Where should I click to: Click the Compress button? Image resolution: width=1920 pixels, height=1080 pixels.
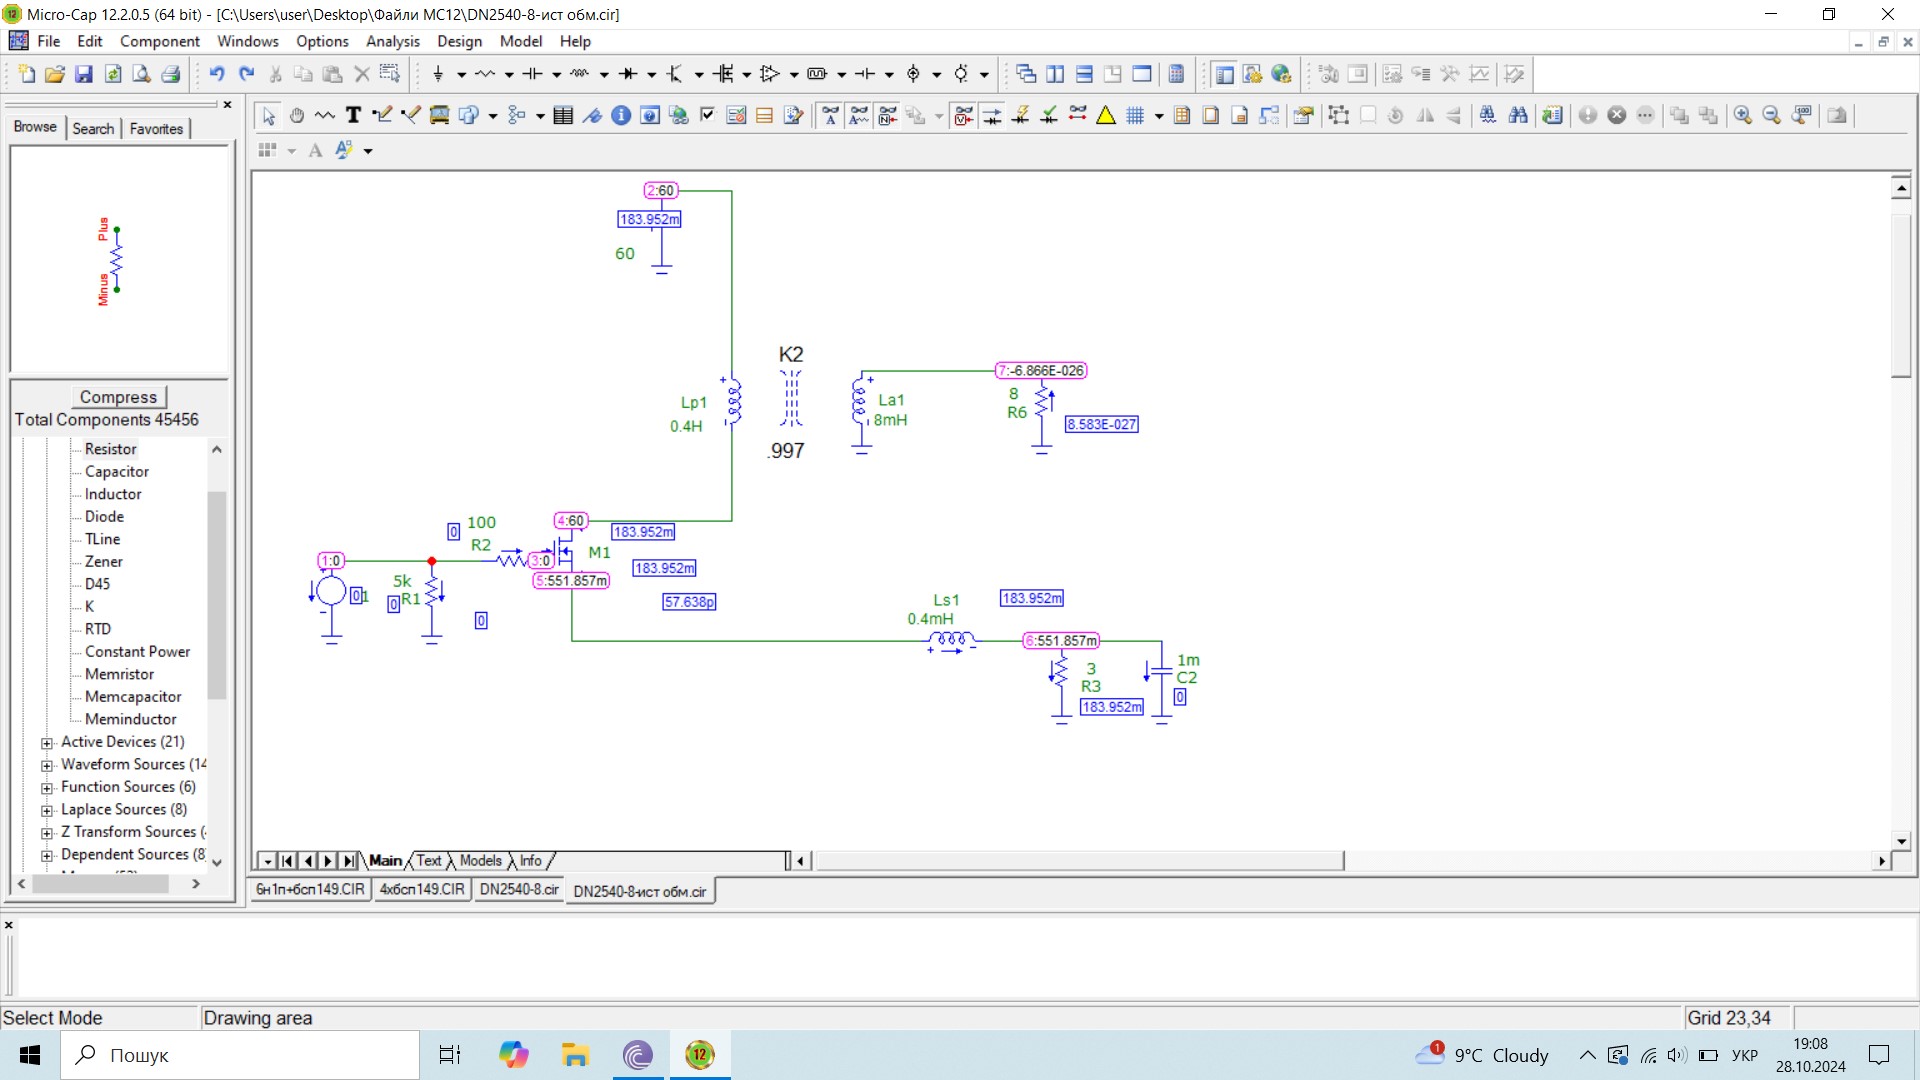point(118,397)
